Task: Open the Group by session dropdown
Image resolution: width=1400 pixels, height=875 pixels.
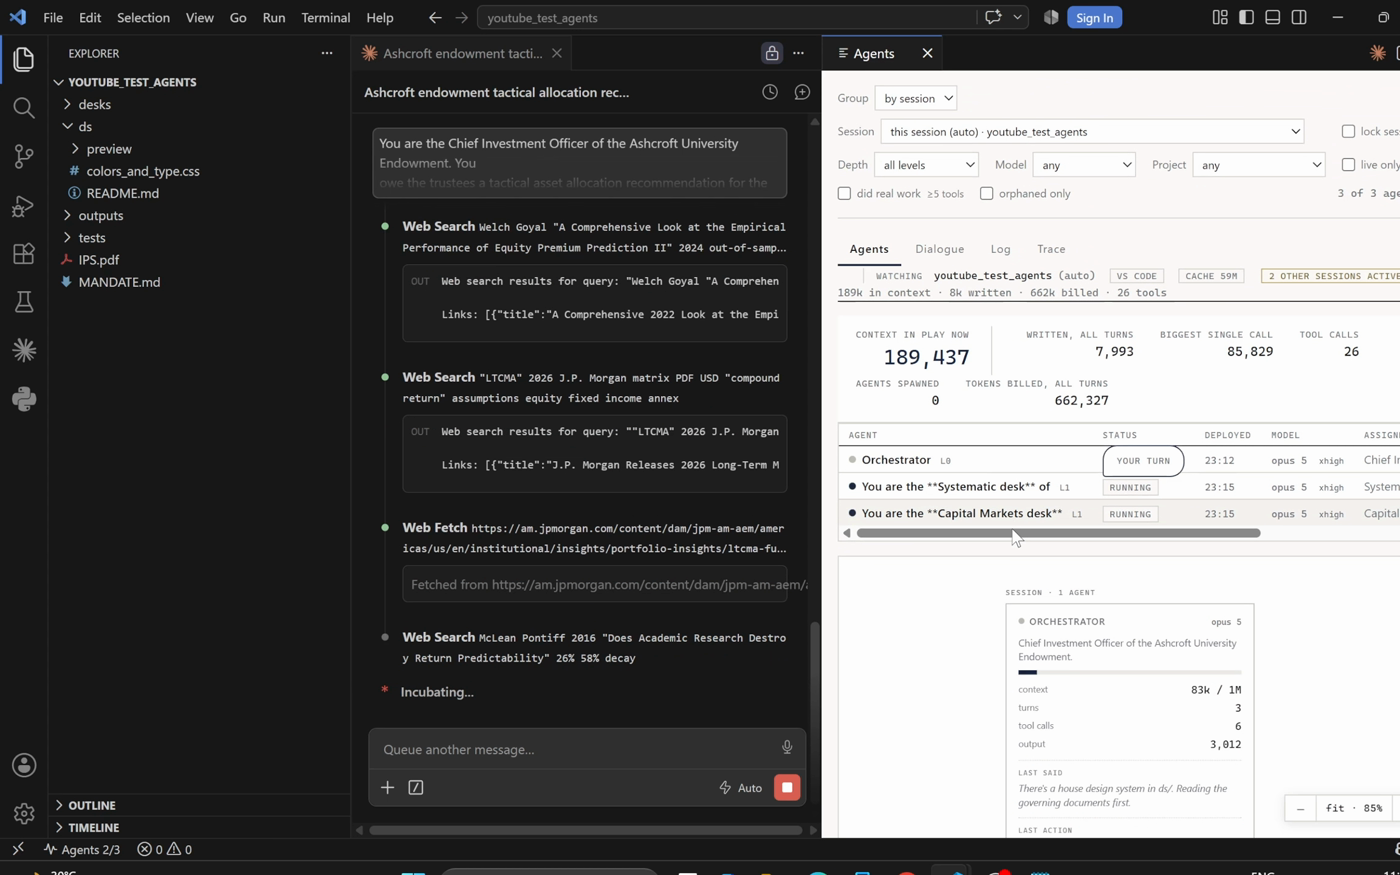Action: [x=915, y=98]
